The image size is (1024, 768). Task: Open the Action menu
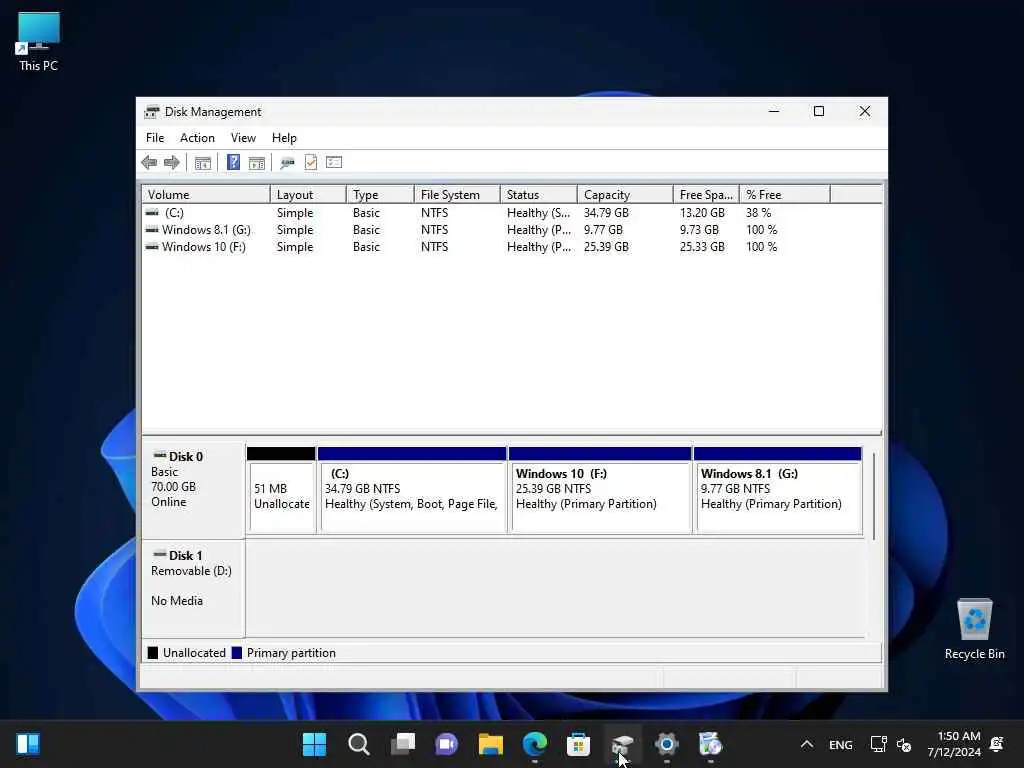point(197,138)
